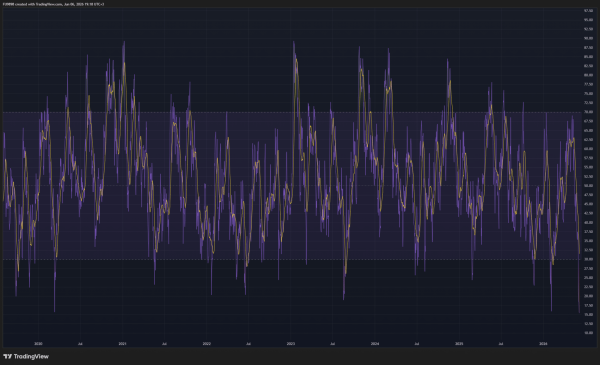This screenshot has width=600, height=365.
Task: Select the 2020 label on time axis
Action: [x=38, y=344]
